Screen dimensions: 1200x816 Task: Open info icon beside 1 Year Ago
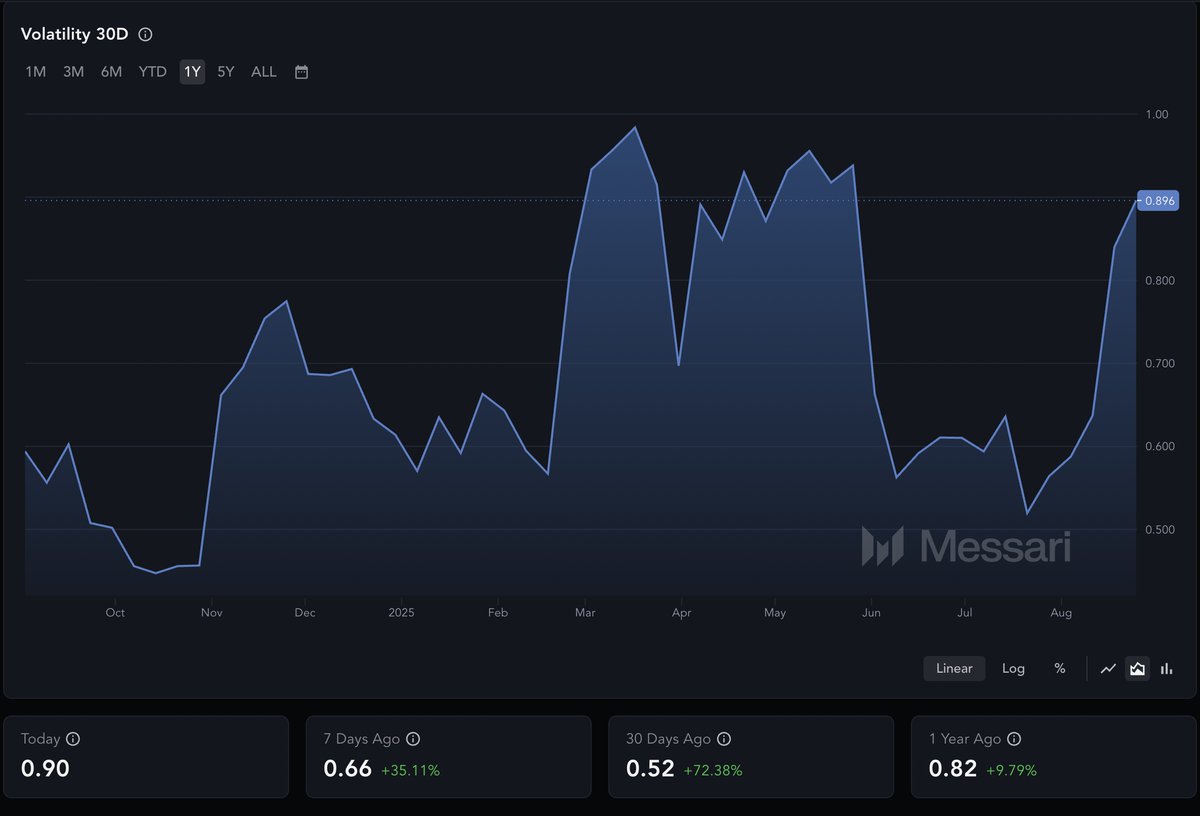coord(1014,739)
